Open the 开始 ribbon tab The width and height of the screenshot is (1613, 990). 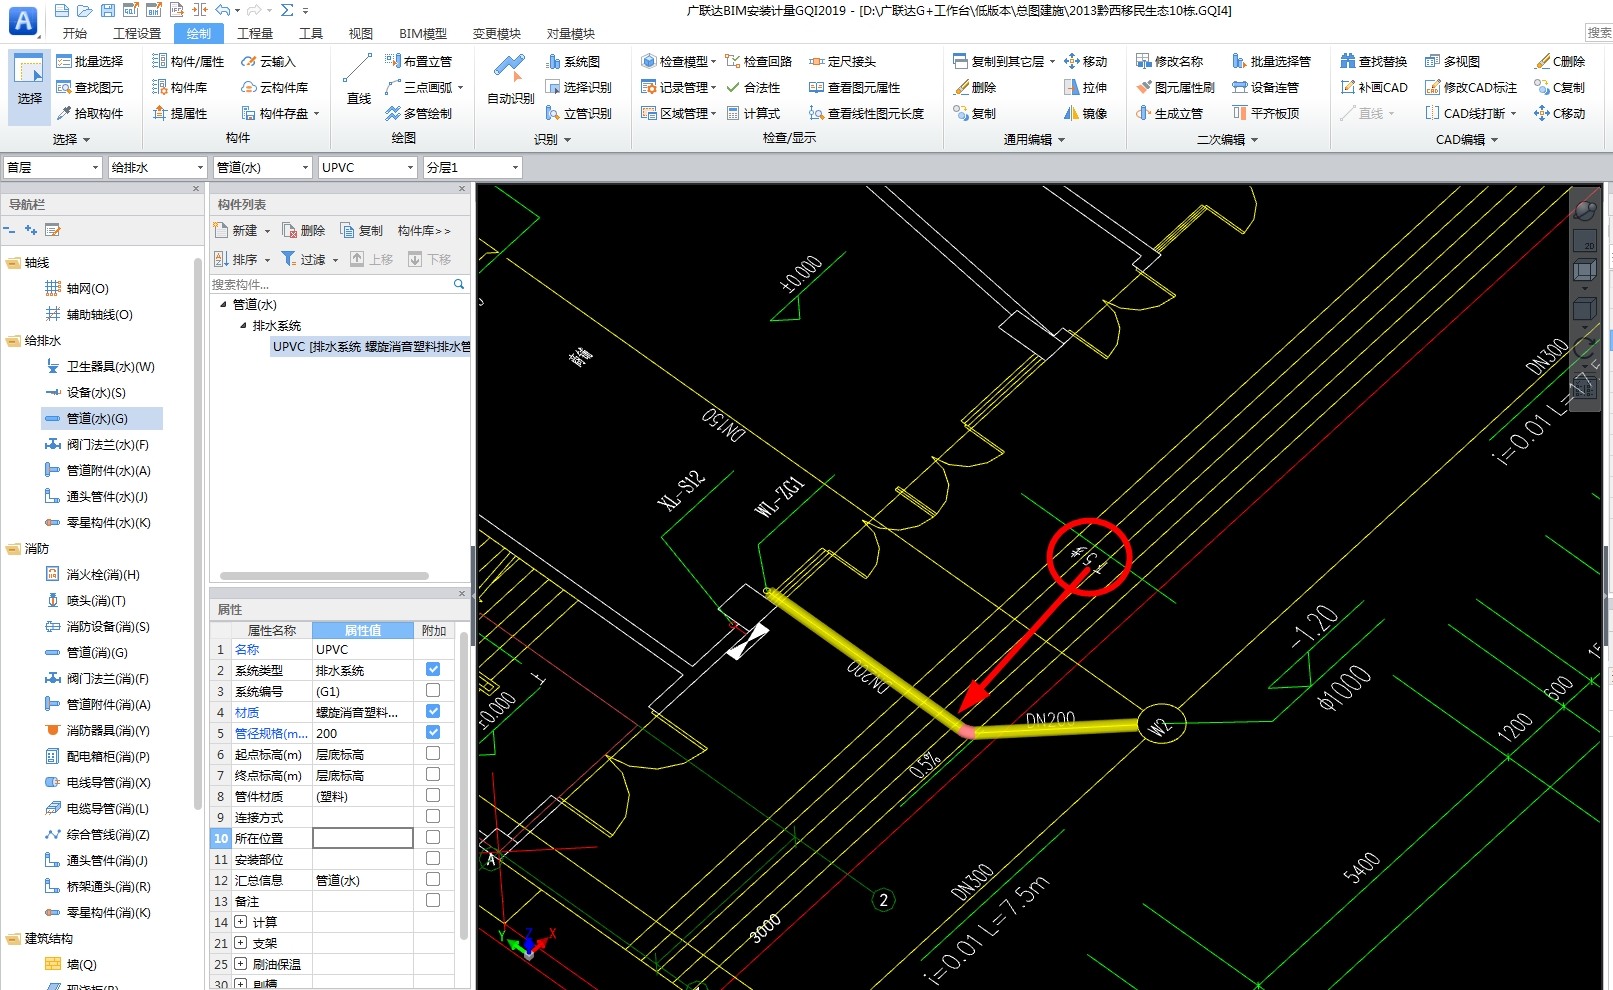(x=75, y=33)
